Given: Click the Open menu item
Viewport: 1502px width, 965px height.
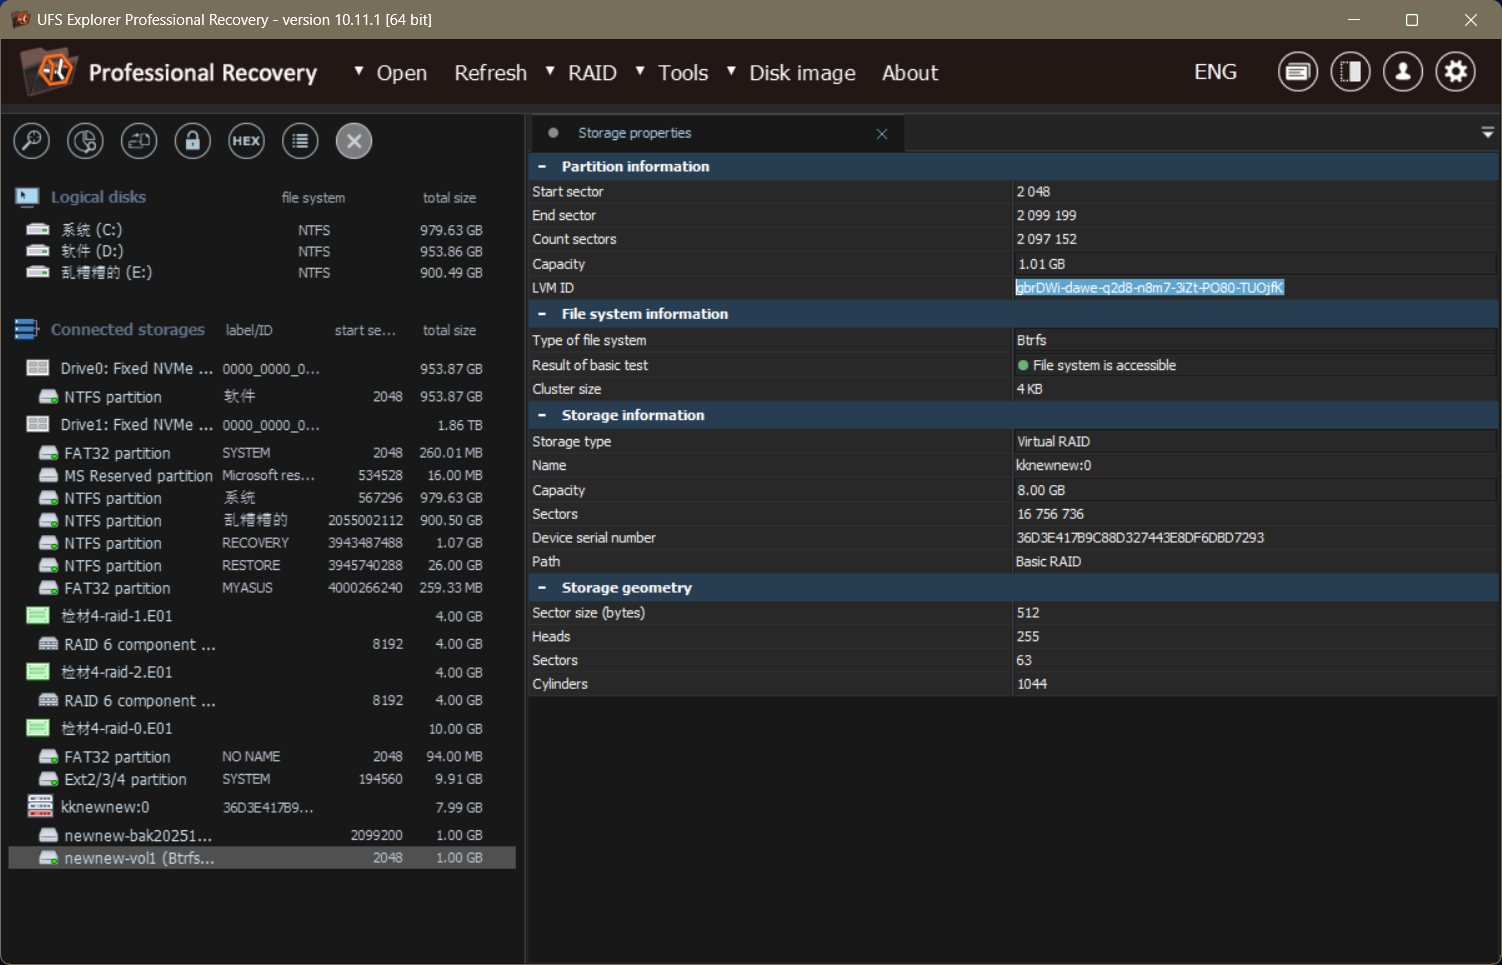Looking at the screenshot, I should [402, 73].
